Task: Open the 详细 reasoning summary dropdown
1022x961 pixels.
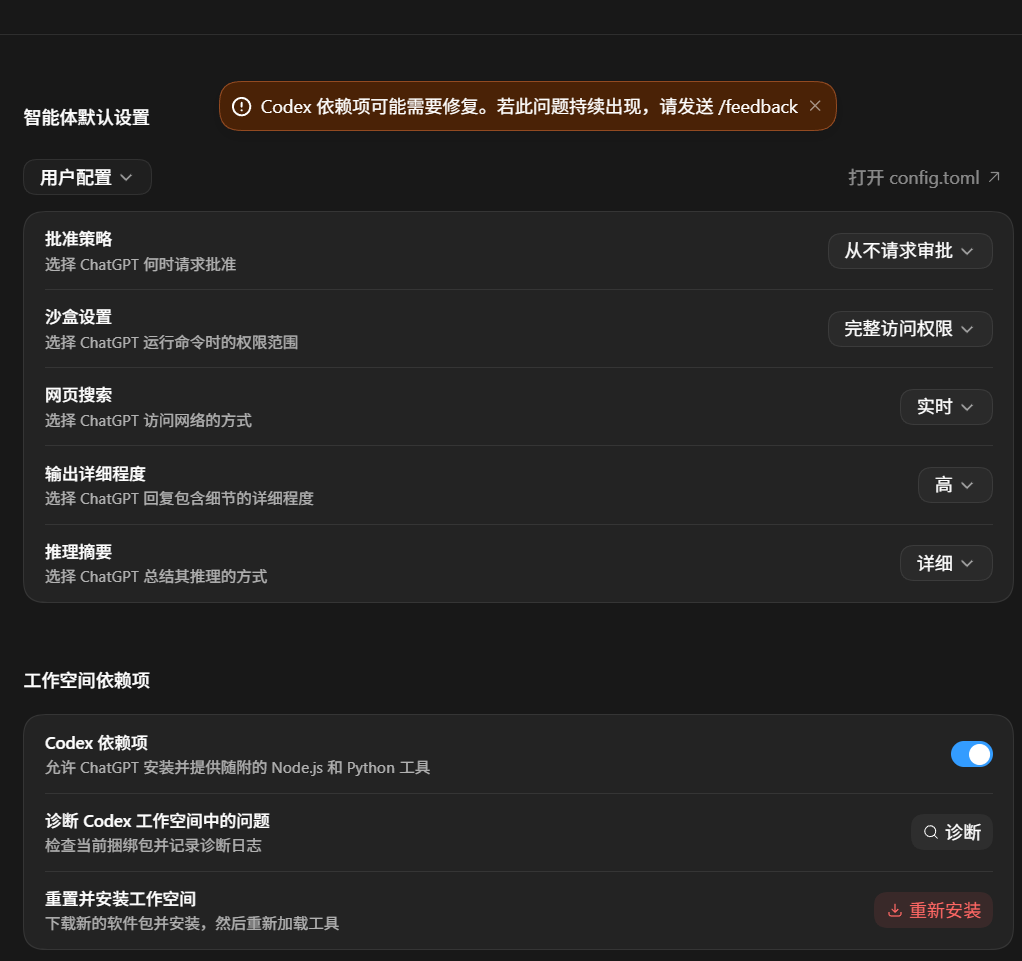Action: [x=946, y=563]
